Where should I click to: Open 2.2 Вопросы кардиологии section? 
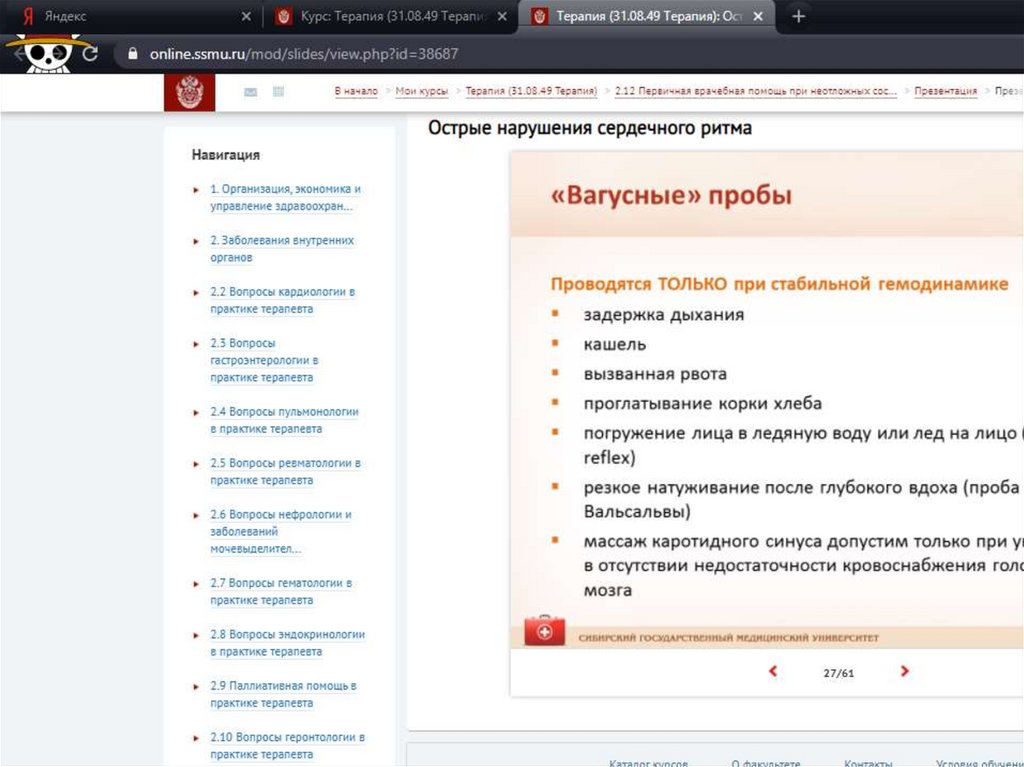tap(282, 300)
